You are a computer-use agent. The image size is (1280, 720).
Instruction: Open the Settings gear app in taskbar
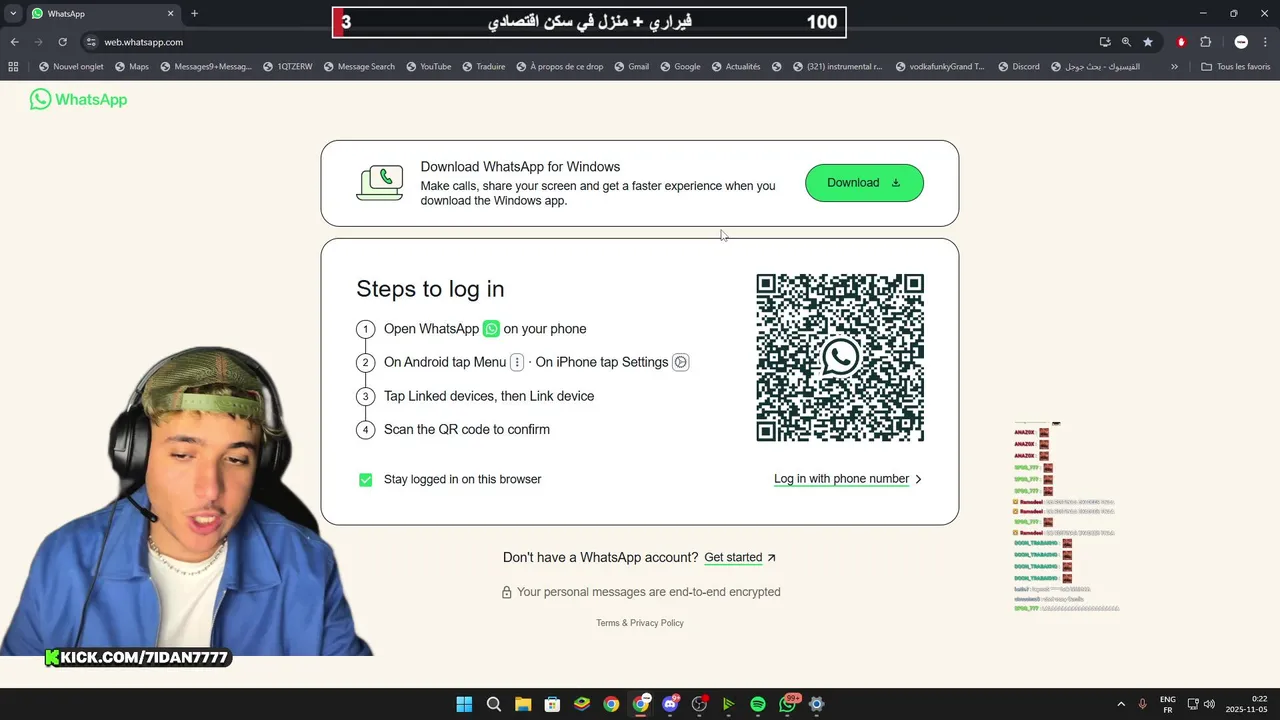pos(817,704)
